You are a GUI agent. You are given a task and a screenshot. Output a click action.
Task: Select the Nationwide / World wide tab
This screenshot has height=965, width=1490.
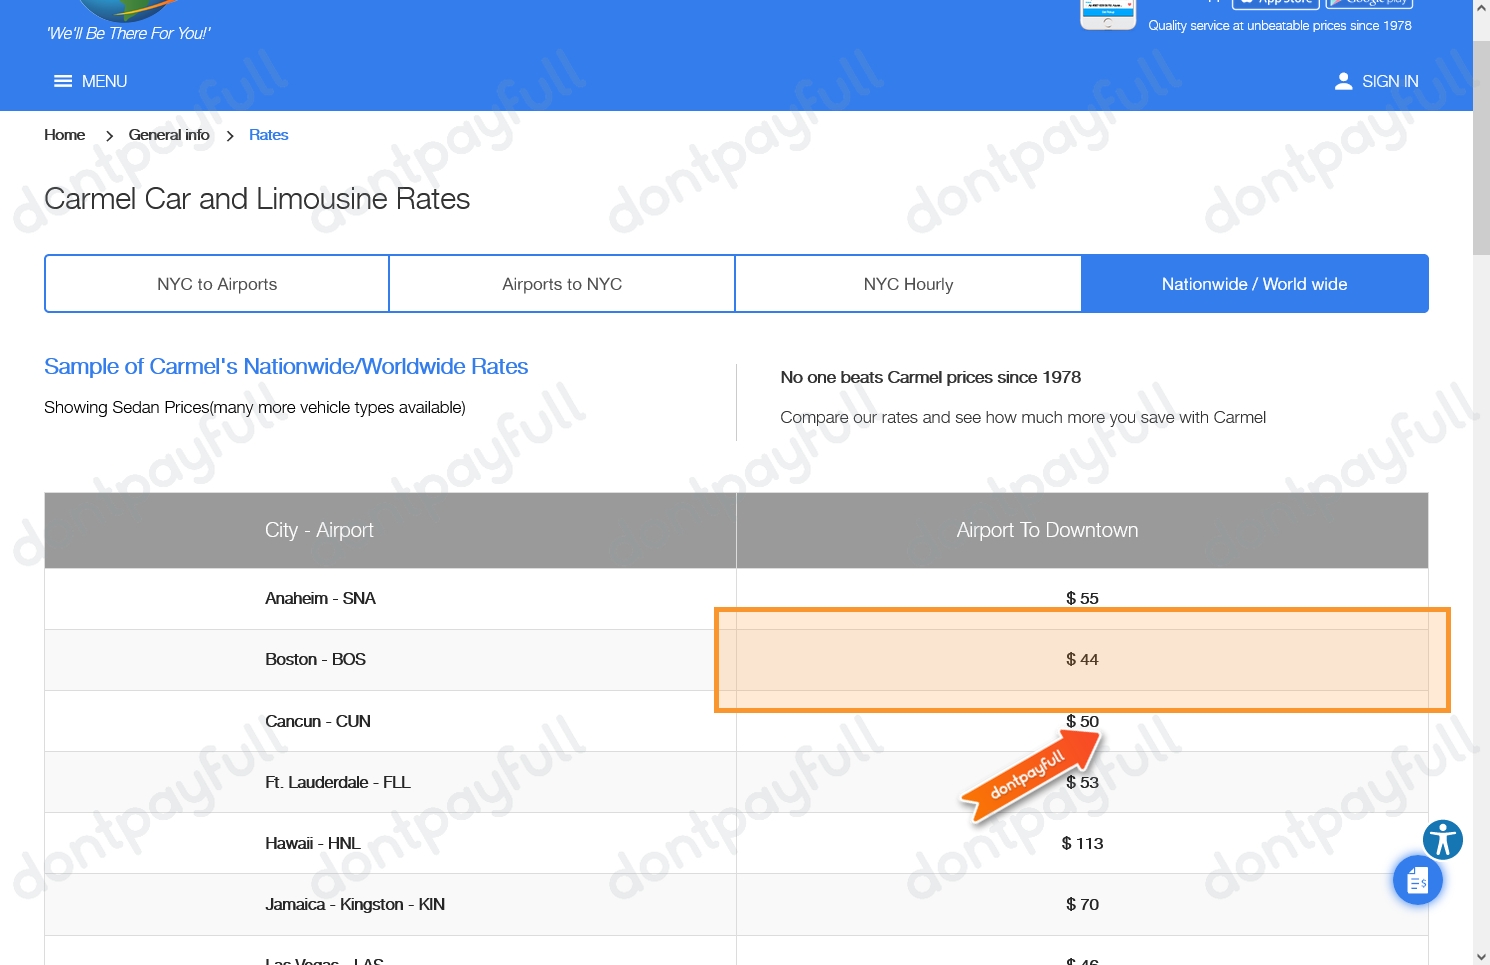click(x=1254, y=284)
